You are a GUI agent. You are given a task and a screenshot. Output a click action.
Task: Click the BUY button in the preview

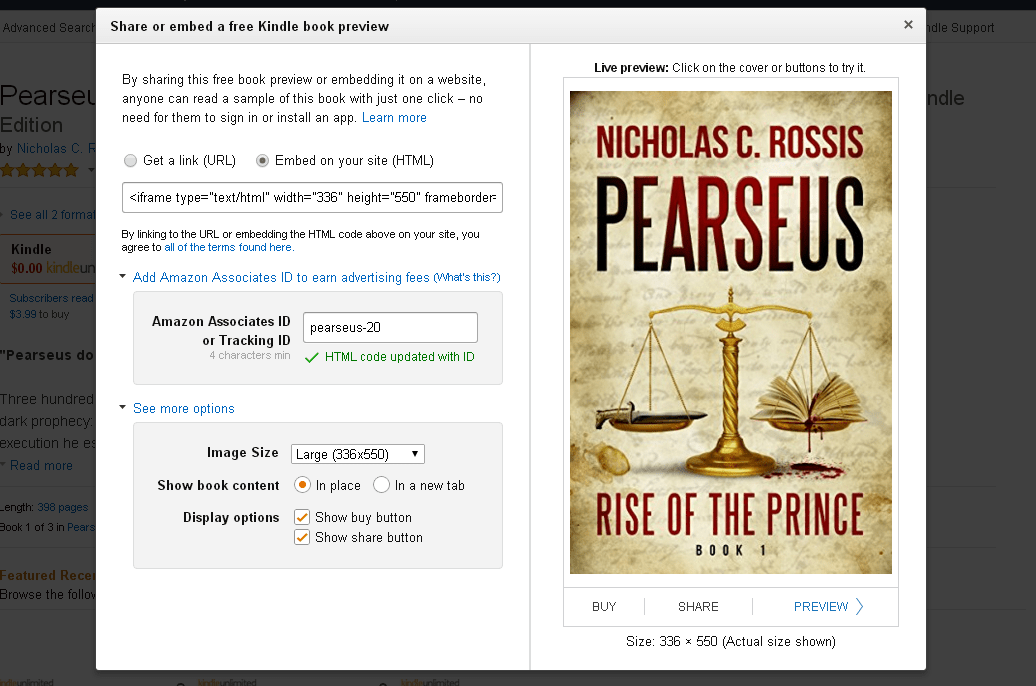click(605, 606)
